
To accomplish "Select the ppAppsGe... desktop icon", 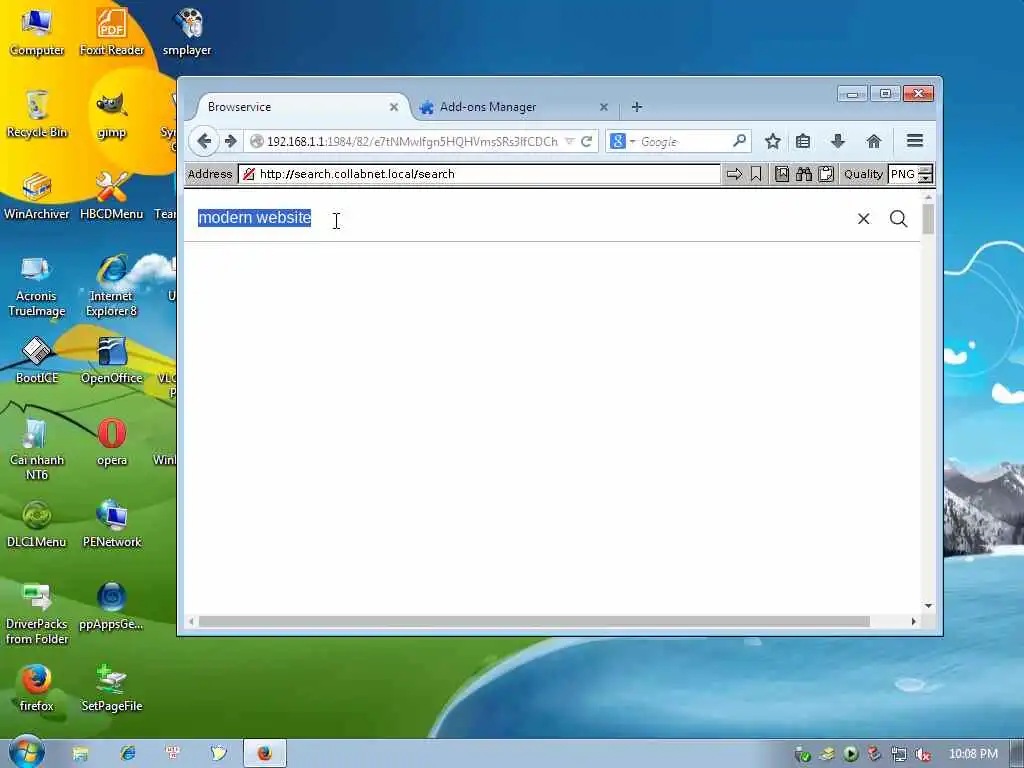I will [x=112, y=607].
